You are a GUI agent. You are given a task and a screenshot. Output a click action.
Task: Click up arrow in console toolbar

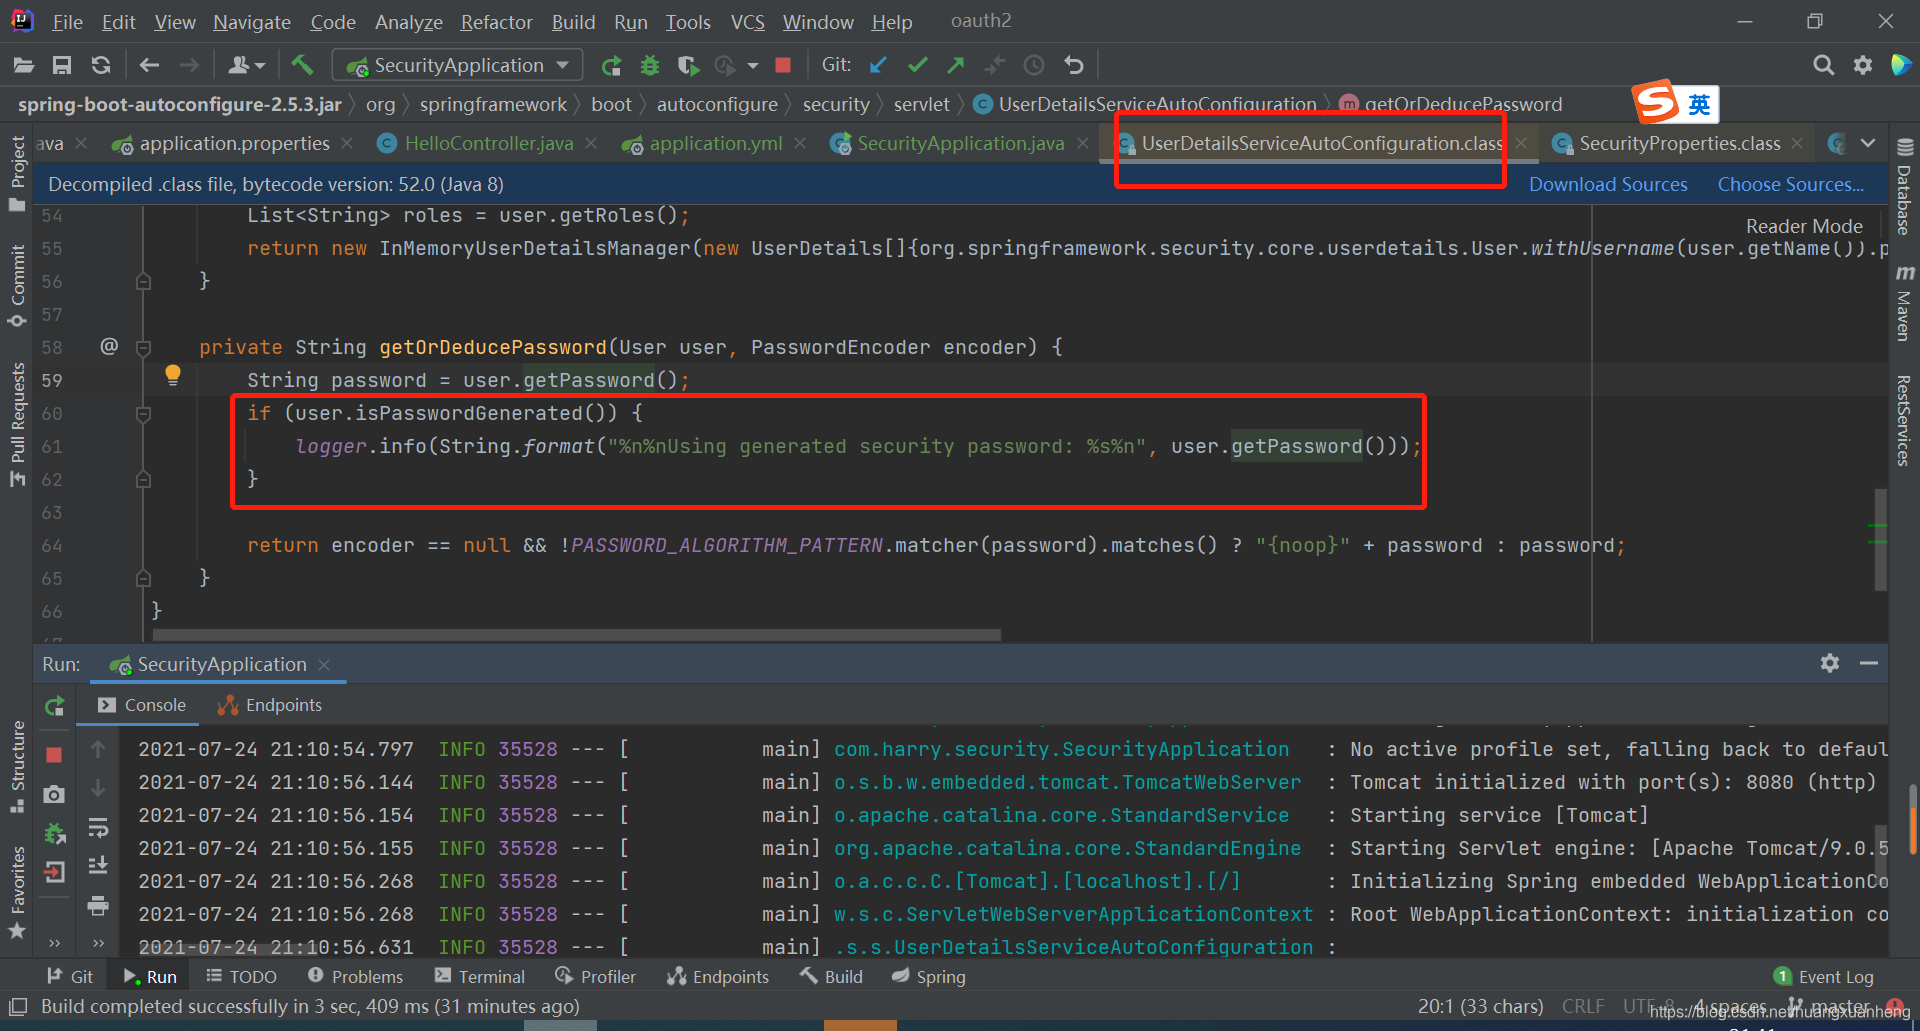tap(98, 748)
